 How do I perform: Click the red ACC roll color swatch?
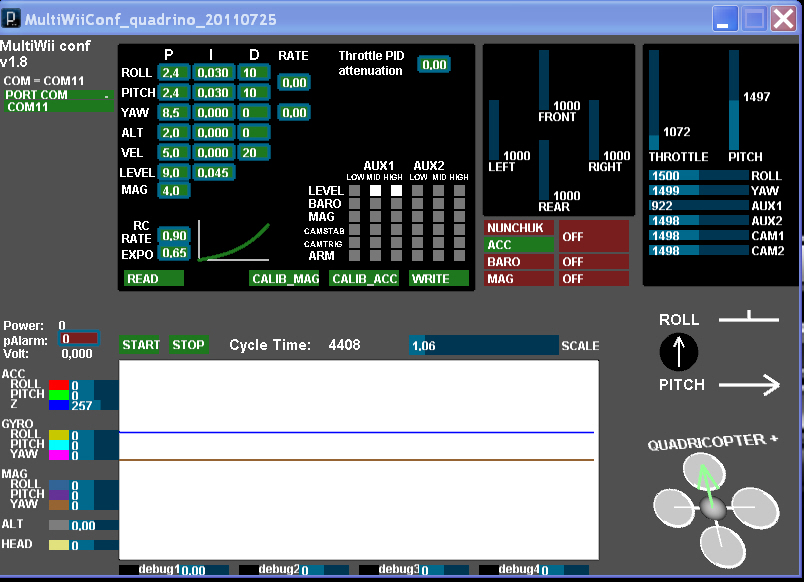(x=59, y=385)
